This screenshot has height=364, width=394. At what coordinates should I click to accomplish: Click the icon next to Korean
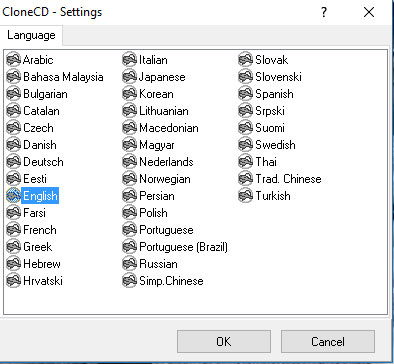[129, 94]
